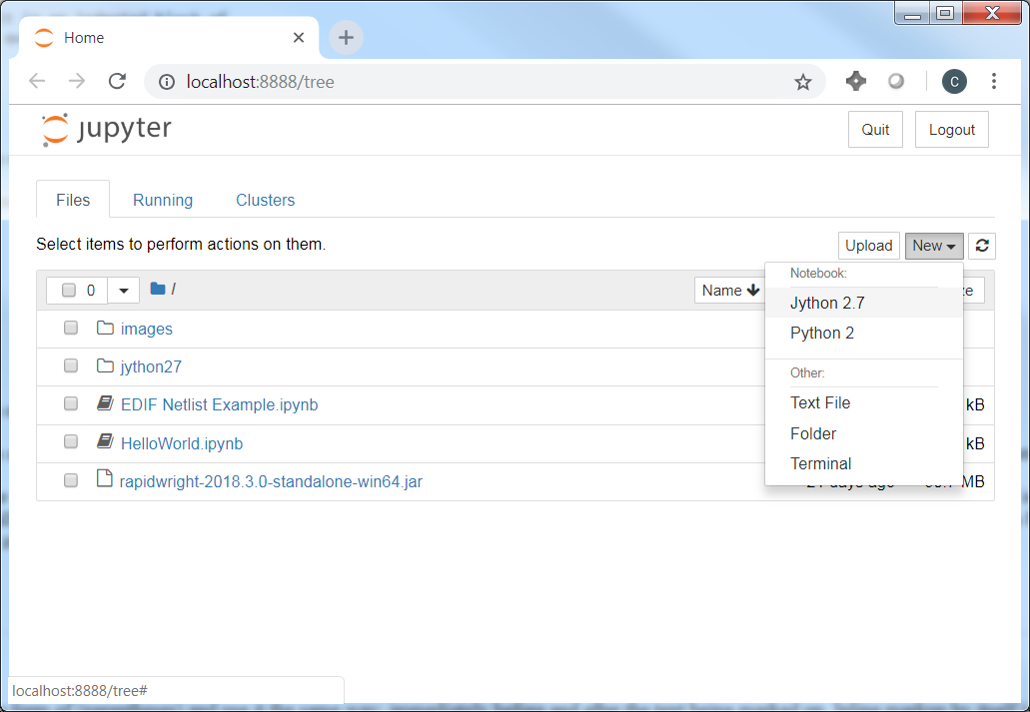This screenshot has width=1030, height=712.
Task: Click the rapidwright jar file icon
Action: click(104, 478)
